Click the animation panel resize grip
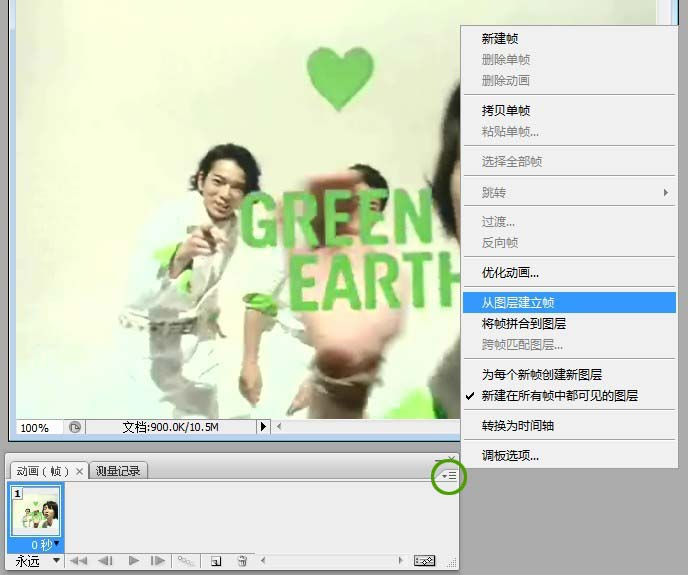This screenshot has width=688, height=575. click(452, 562)
